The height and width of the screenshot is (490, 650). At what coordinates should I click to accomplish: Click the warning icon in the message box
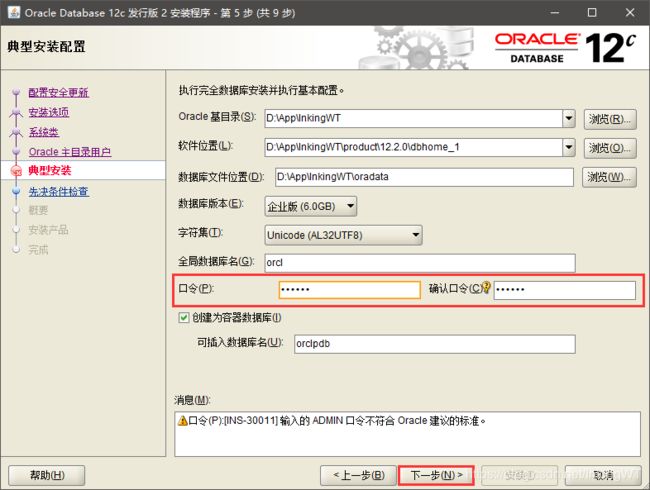[182, 421]
